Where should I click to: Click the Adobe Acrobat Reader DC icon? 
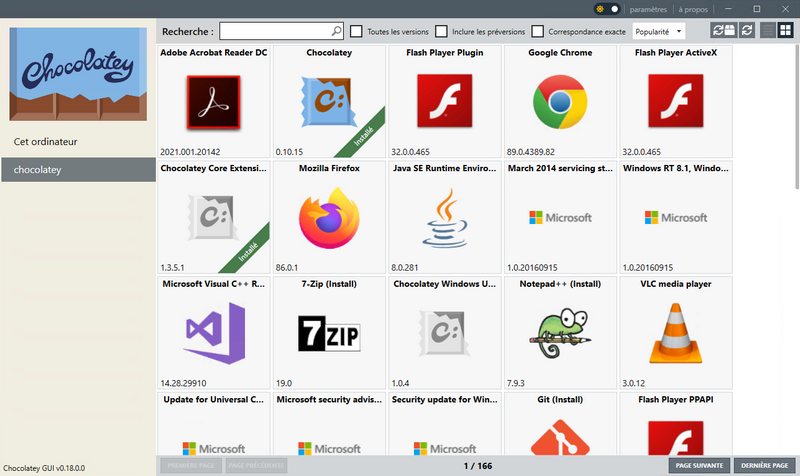213,101
